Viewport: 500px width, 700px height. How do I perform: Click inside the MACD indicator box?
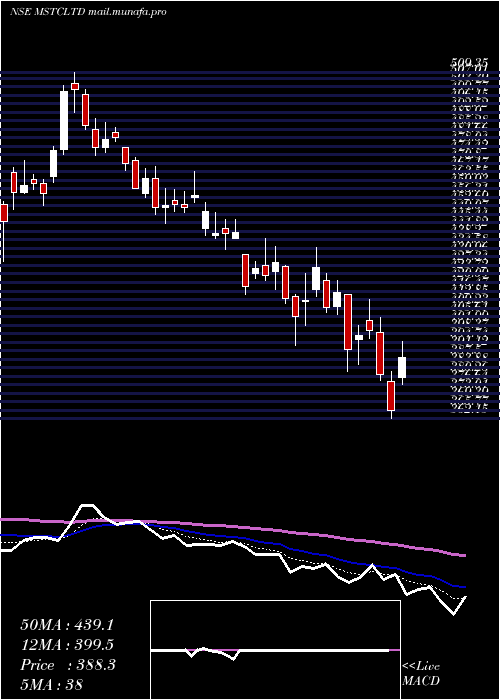(275, 650)
